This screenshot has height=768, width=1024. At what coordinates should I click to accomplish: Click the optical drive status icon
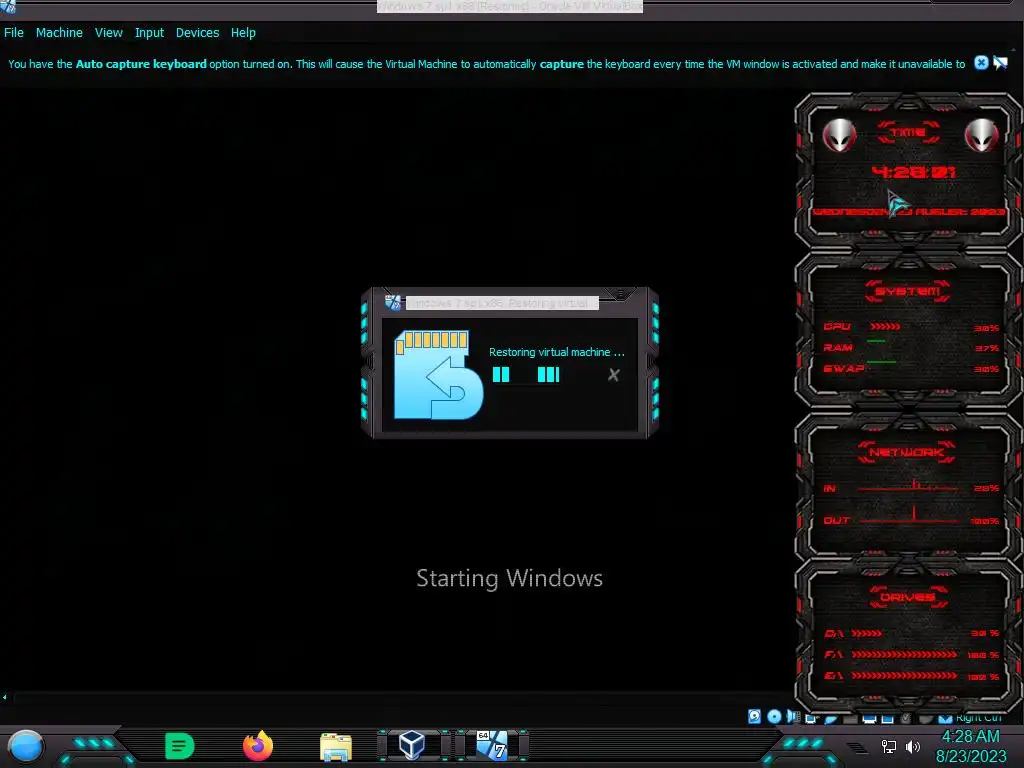coord(775,716)
